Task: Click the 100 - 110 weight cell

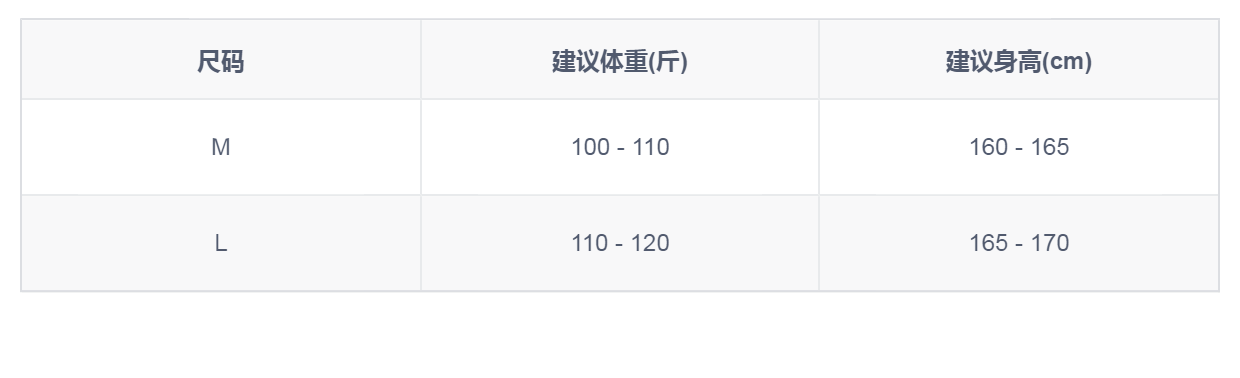Action: pyautogui.click(x=620, y=147)
